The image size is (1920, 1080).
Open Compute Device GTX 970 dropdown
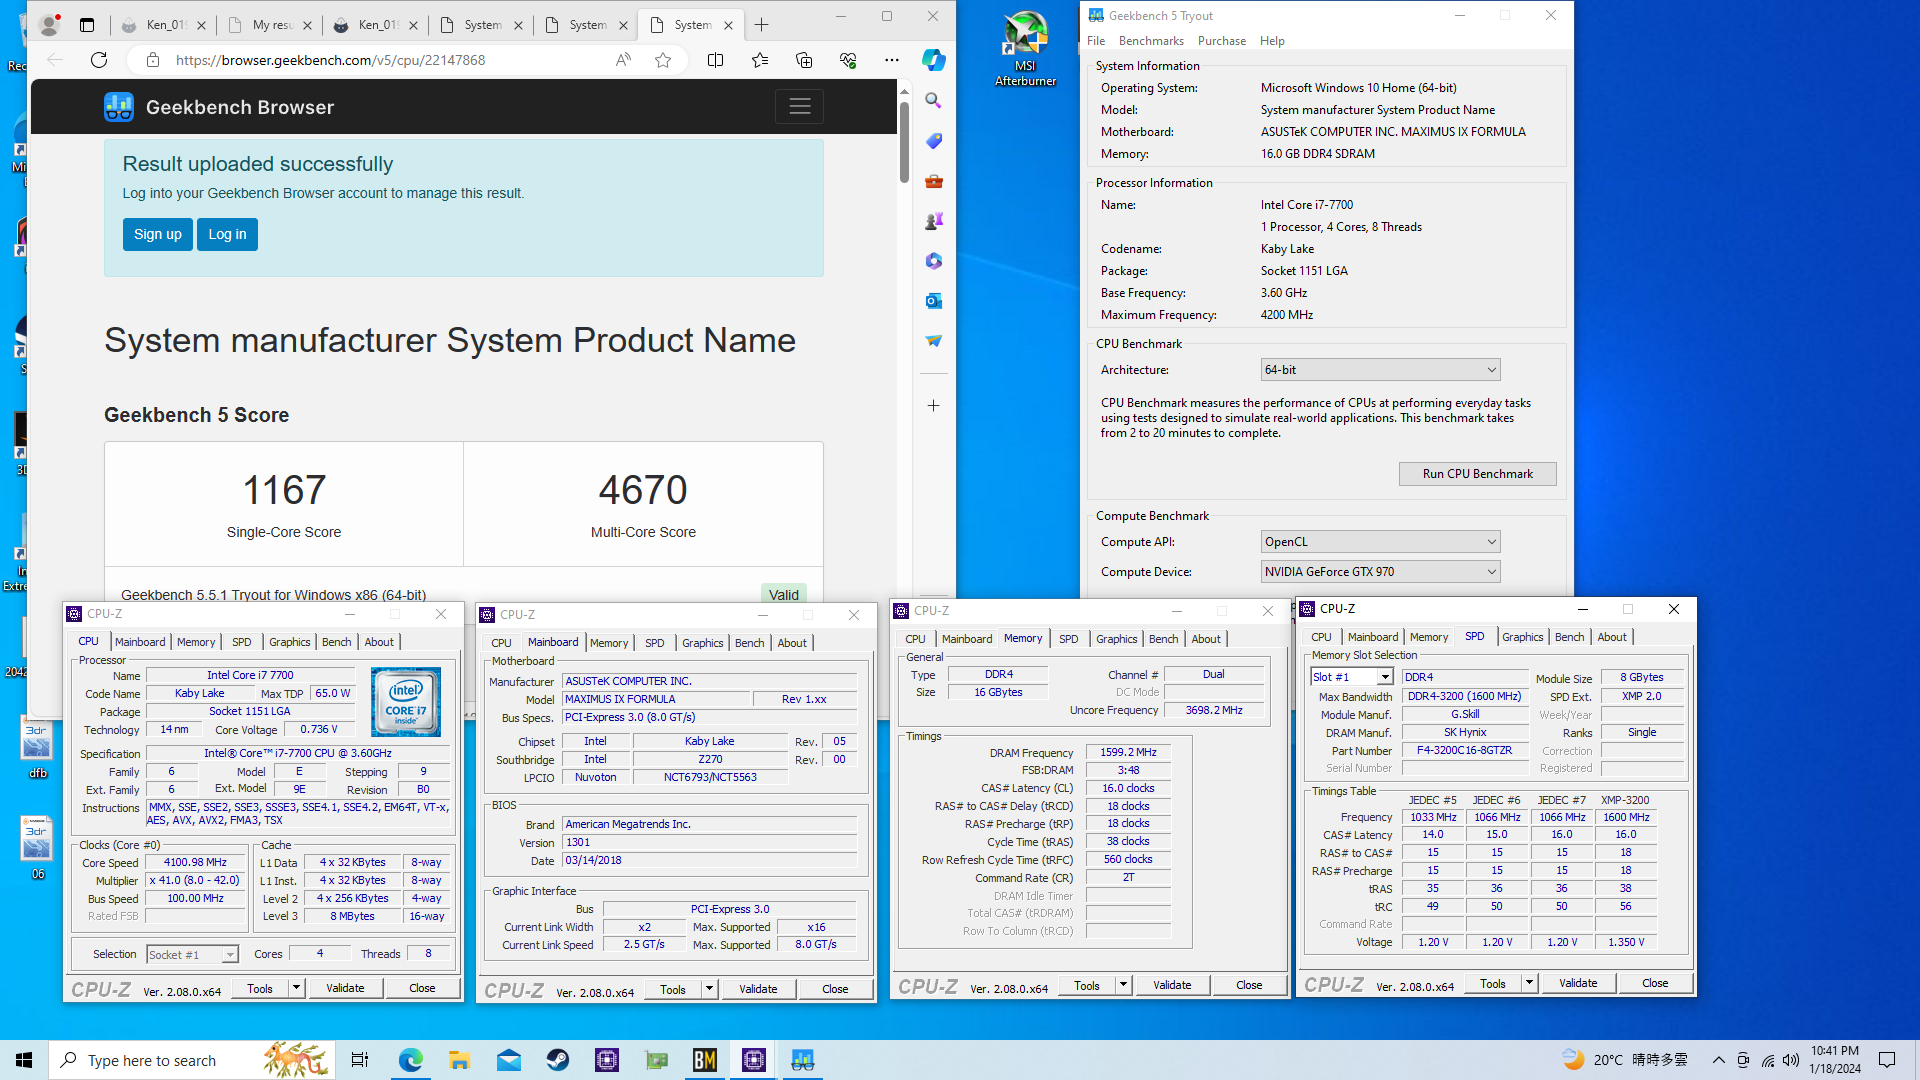tap(1380, 572)
